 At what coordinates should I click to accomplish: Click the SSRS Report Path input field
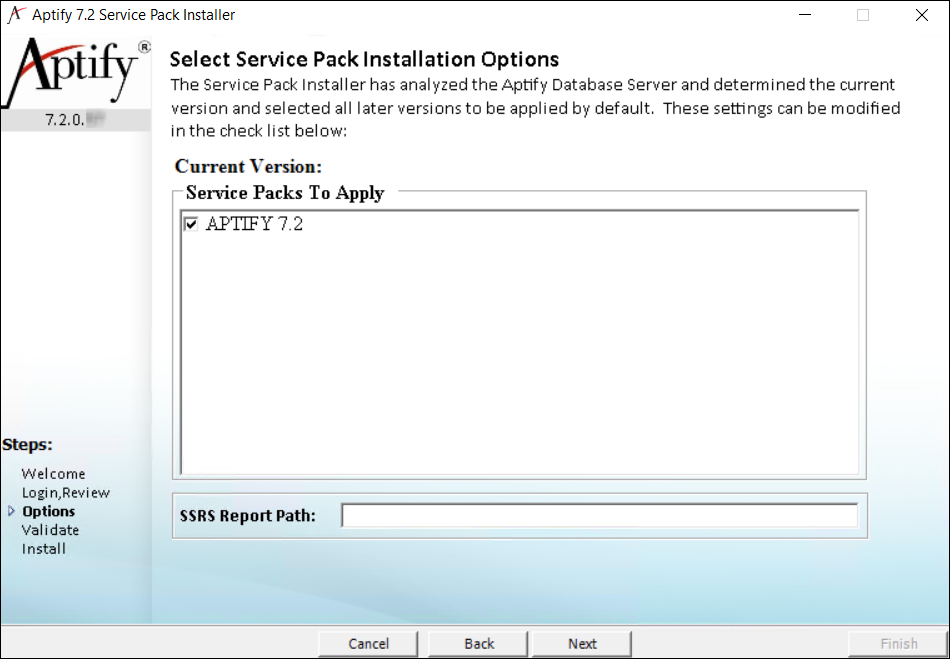click(599, 515)
